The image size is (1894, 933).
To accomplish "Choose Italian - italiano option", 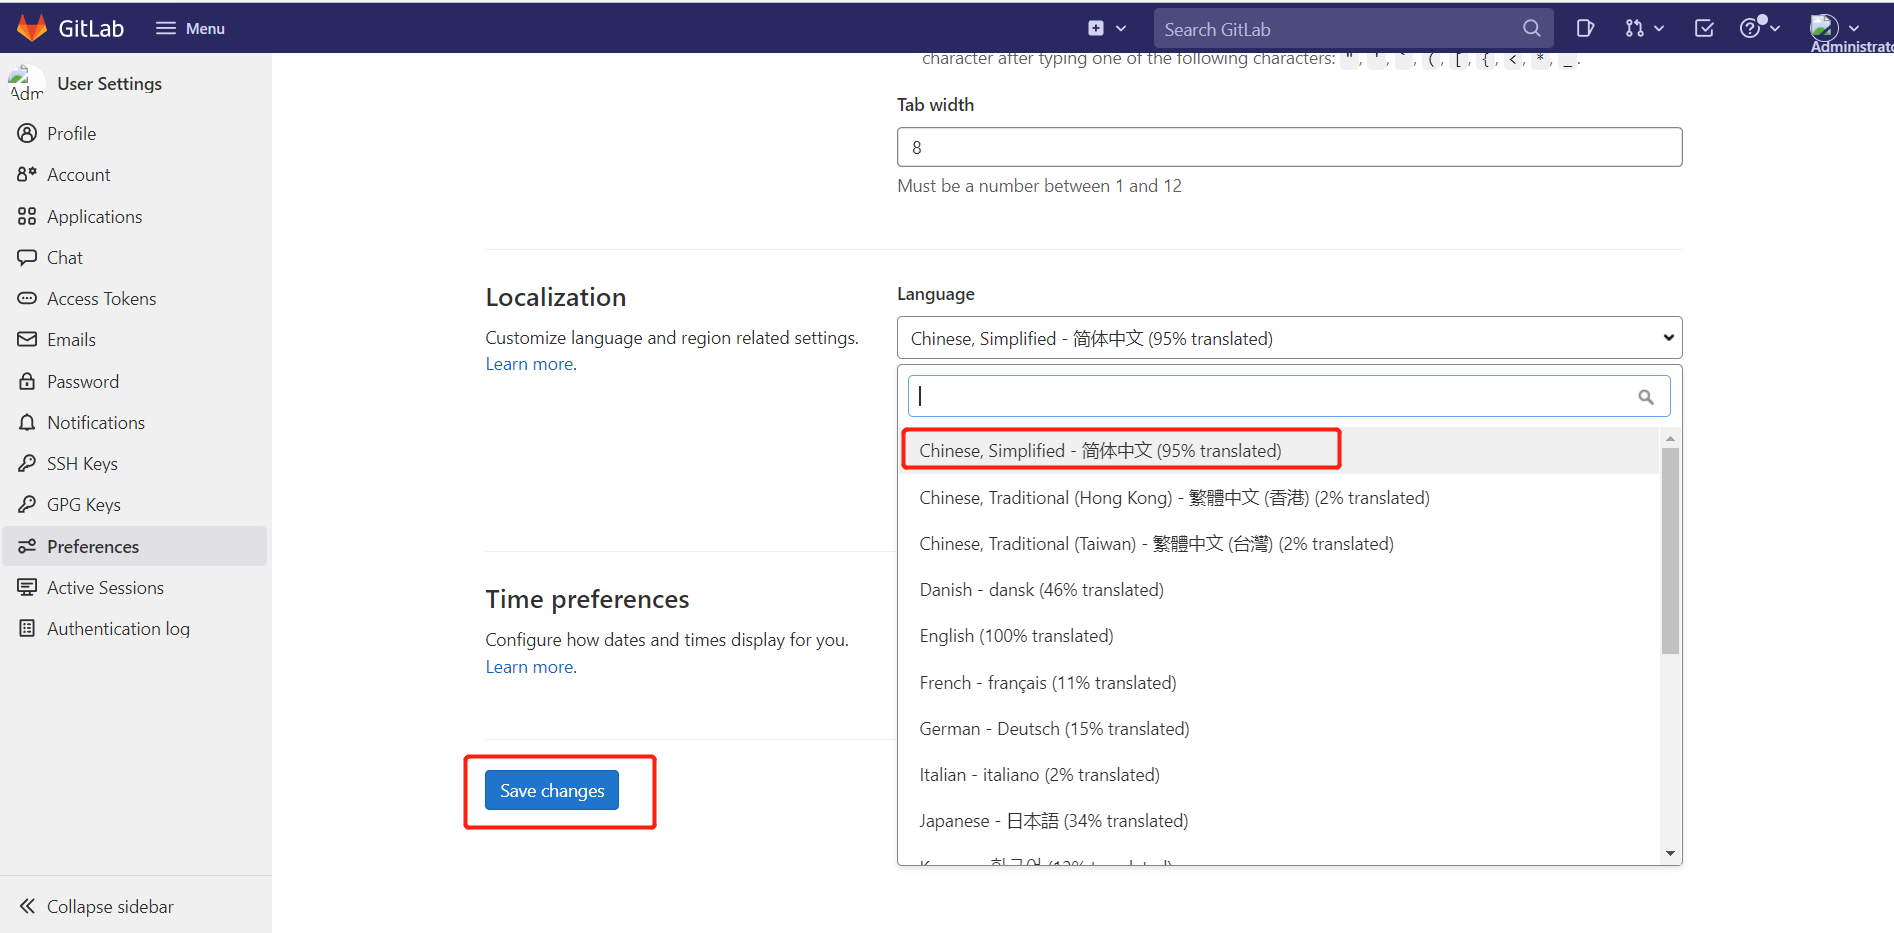I will (1279, 774).
